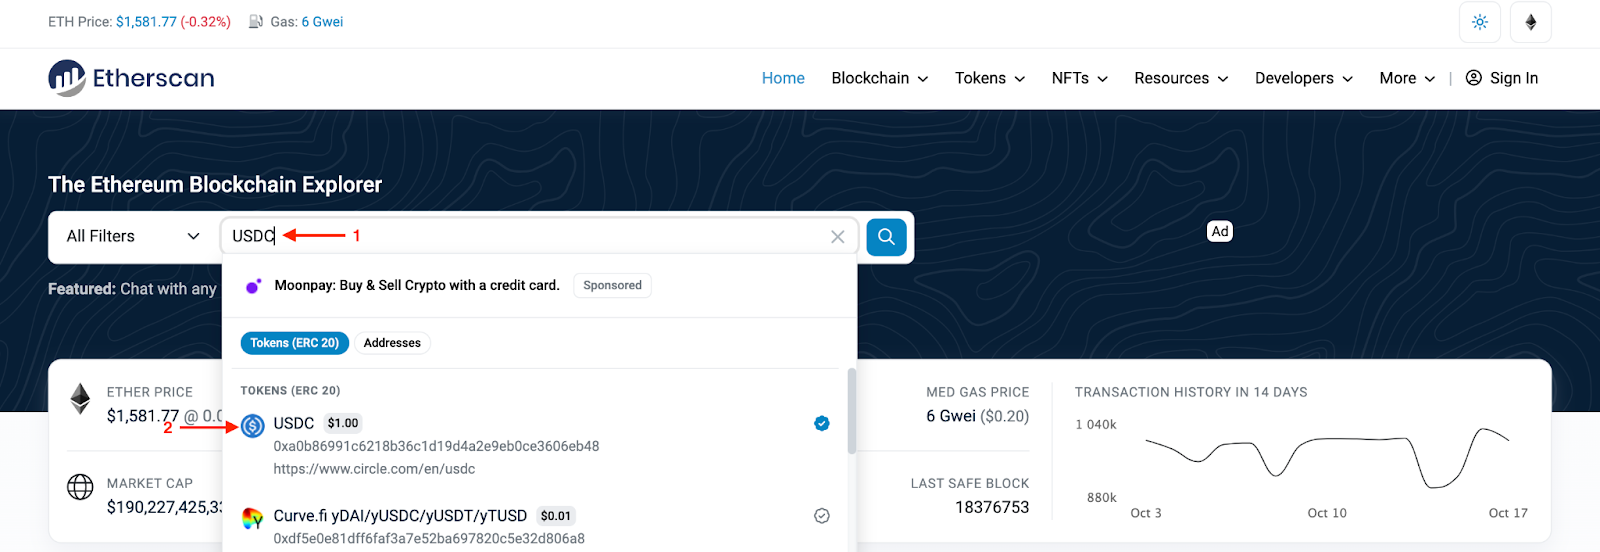The image size is (1600, 552).
Task: Click the Transaction History in 14 Days label
Action: [1191, 392]
